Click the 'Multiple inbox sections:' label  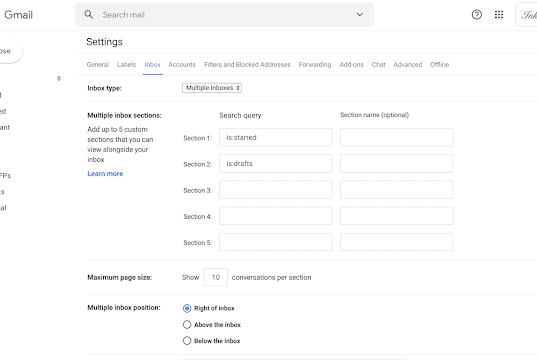[124, 115]
